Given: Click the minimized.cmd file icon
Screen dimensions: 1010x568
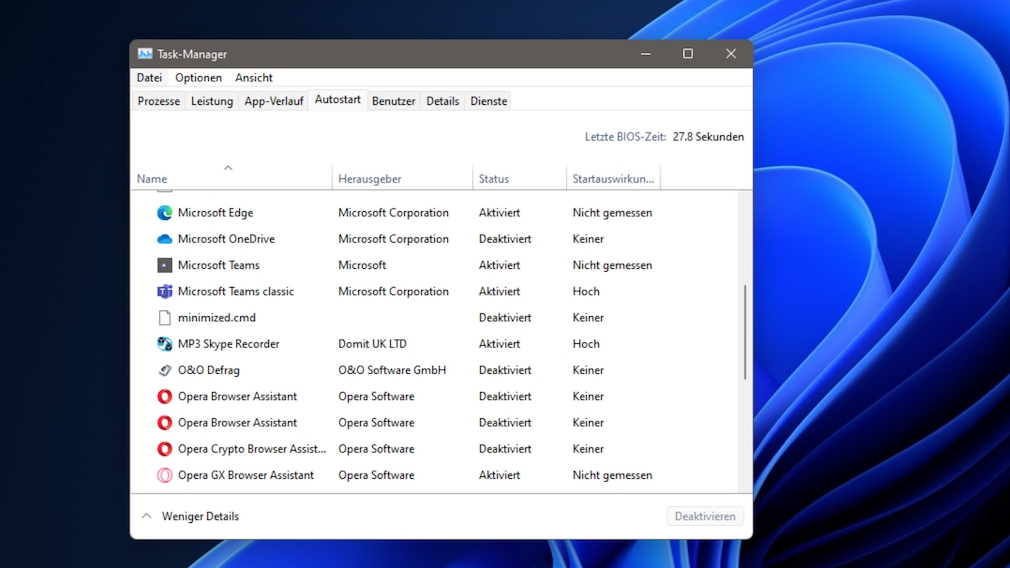Looking at the screenshot, I should click(x=165, y=318).
